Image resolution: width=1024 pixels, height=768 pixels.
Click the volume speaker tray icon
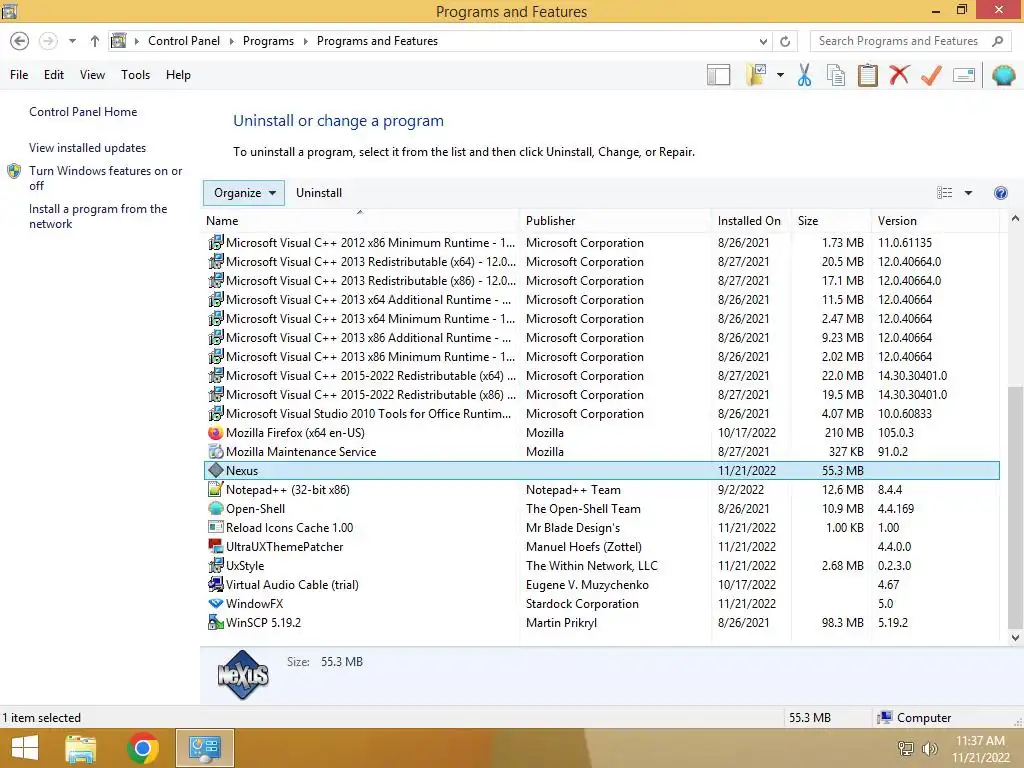(x=929, y=748)
